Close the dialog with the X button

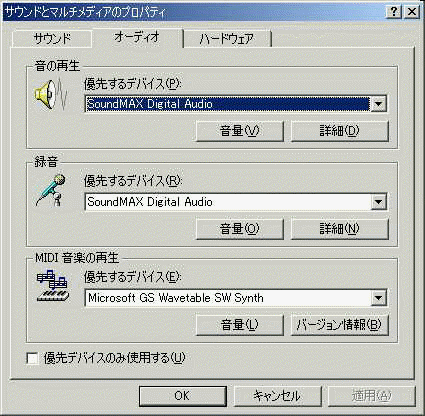point(412,12)
